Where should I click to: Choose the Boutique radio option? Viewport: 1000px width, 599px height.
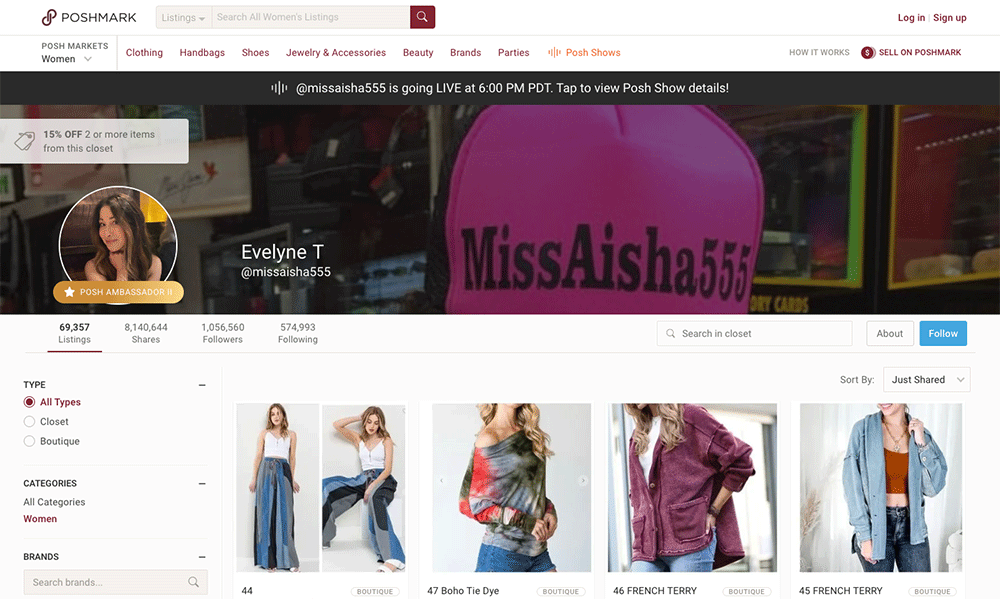click(x=29, y=441)
